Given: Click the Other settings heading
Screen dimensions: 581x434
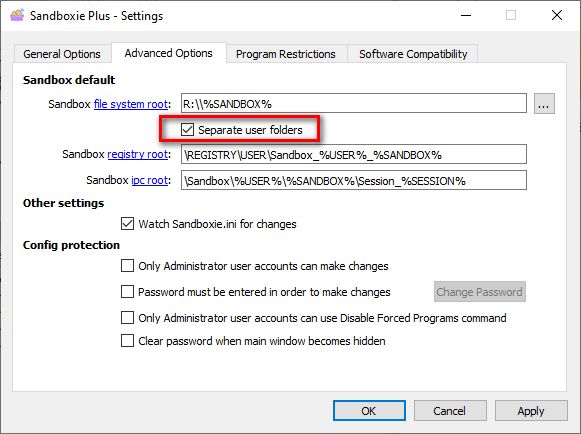Looking at the screenshot, I should 63,203.
